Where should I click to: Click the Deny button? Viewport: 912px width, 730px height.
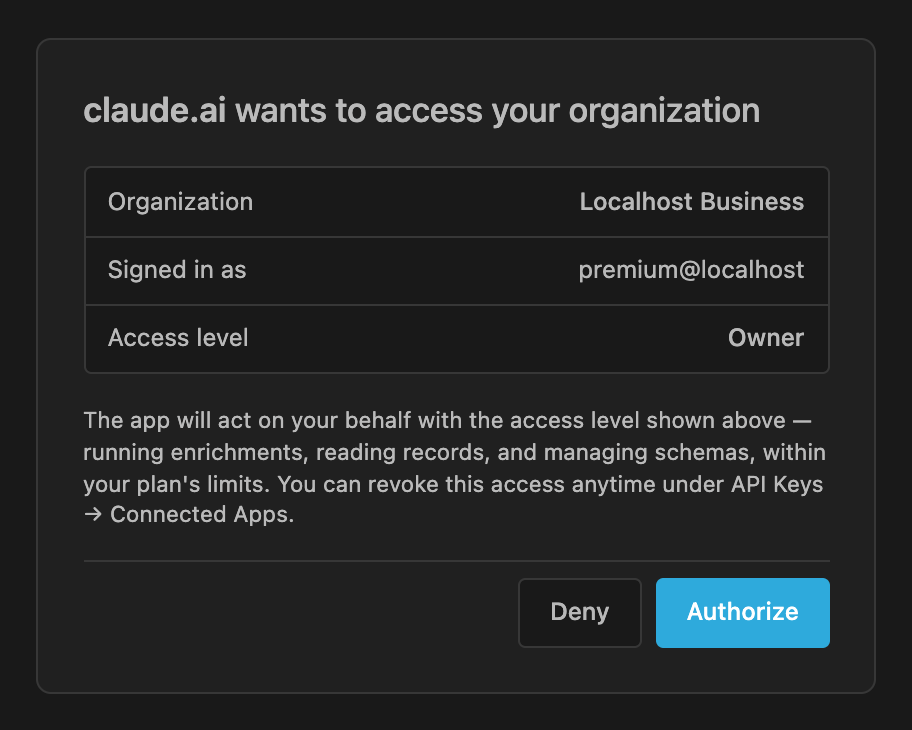point(580,613)
